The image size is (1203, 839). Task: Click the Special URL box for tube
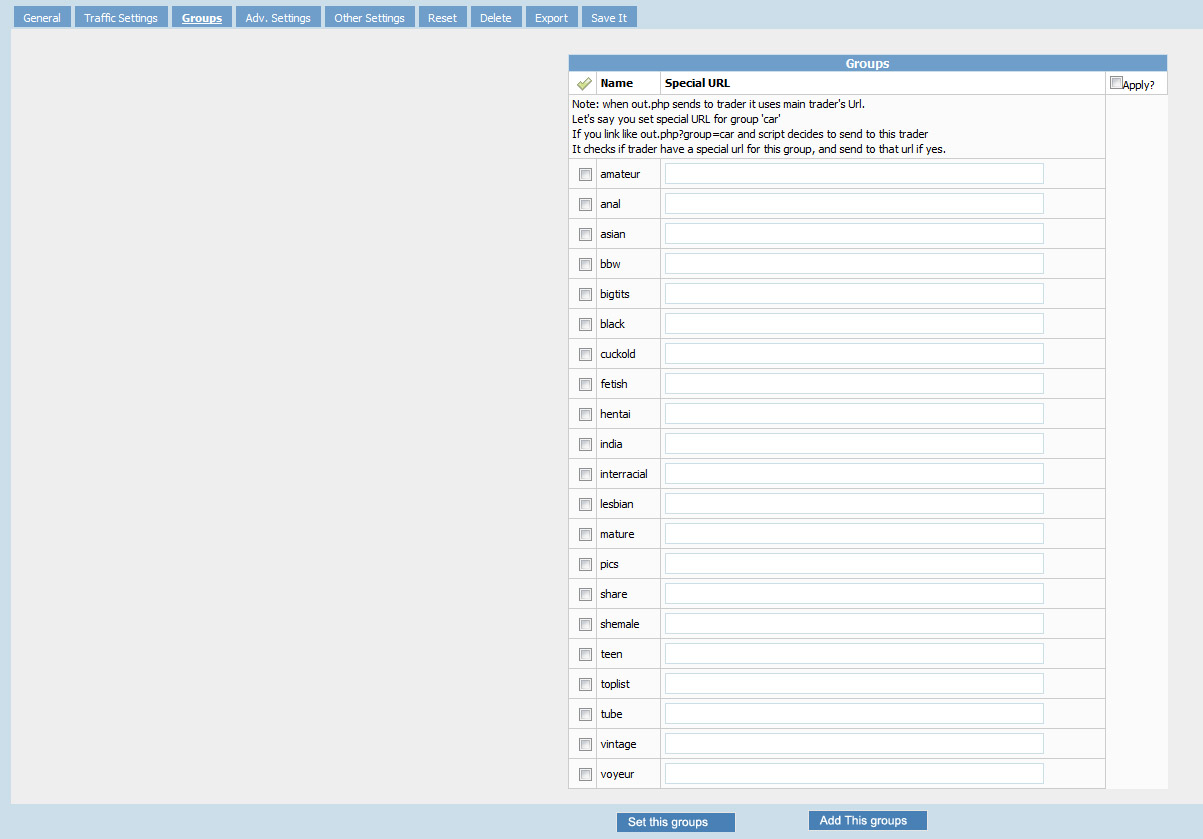point(855,714)
